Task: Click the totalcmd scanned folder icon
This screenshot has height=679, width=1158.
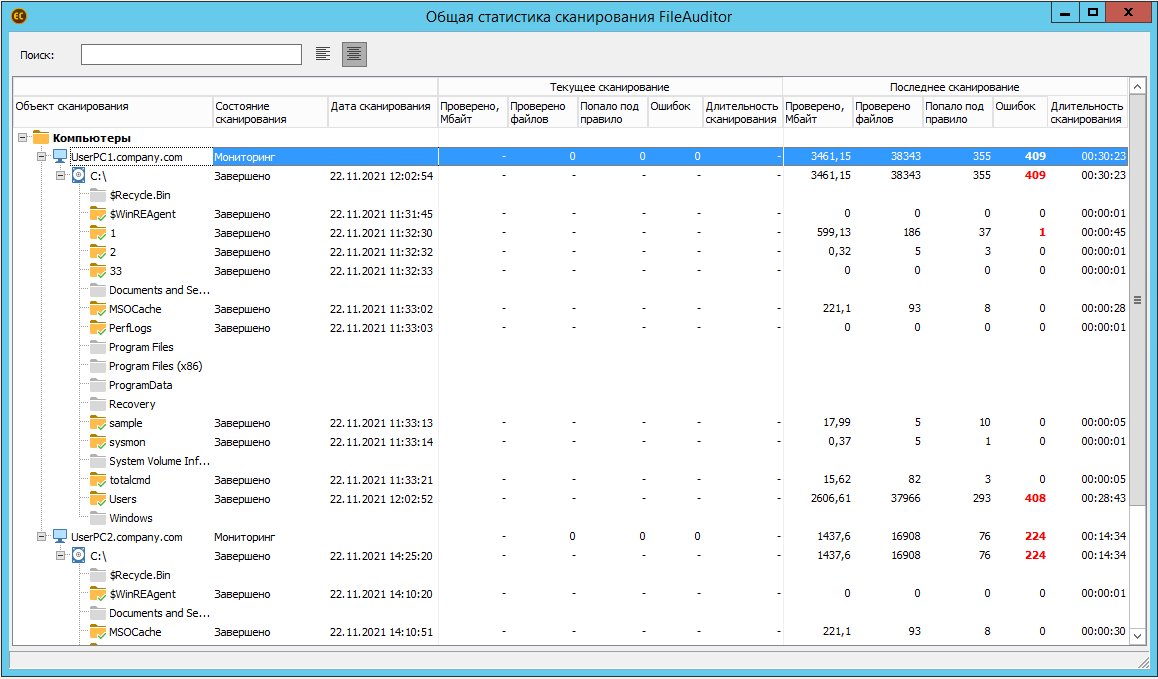Action: click(98, 481)
